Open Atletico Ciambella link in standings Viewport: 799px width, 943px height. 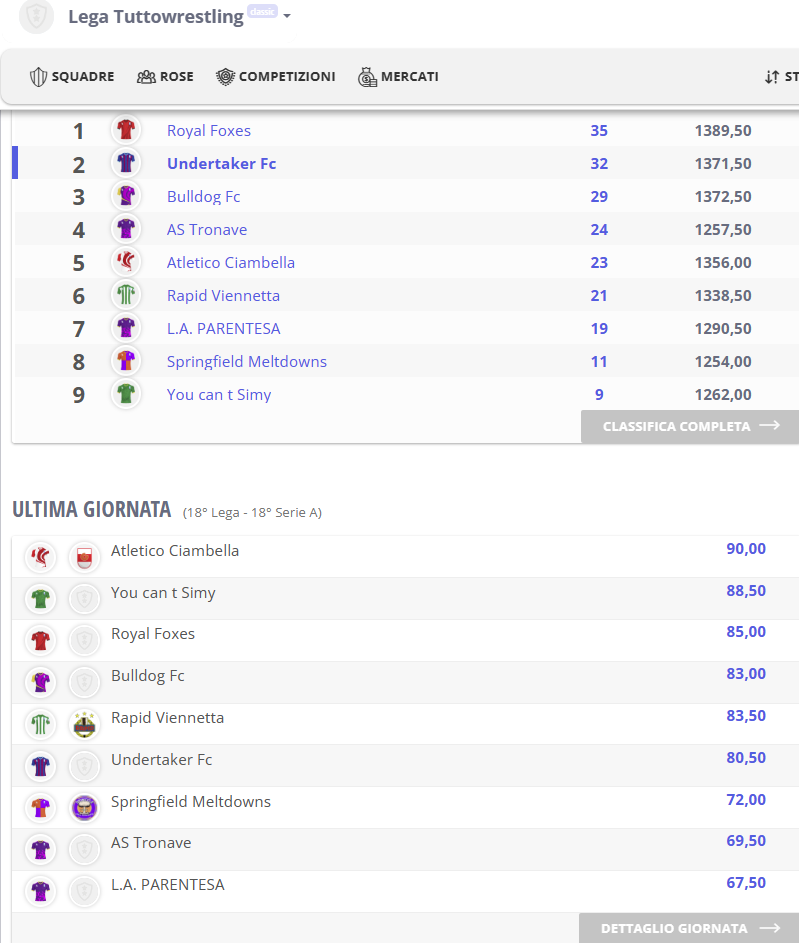pos(231,263)
